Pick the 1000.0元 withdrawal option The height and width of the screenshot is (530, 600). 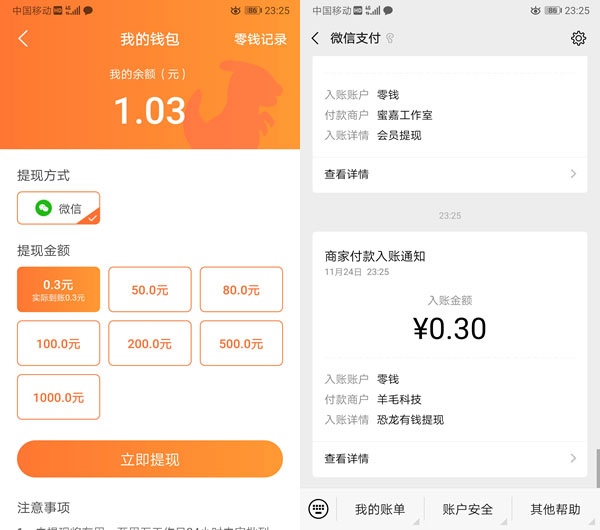coord(58,397)
